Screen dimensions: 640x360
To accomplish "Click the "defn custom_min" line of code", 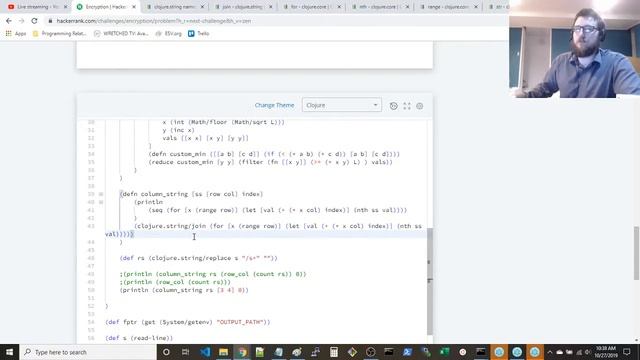I will tap(274, 154).
